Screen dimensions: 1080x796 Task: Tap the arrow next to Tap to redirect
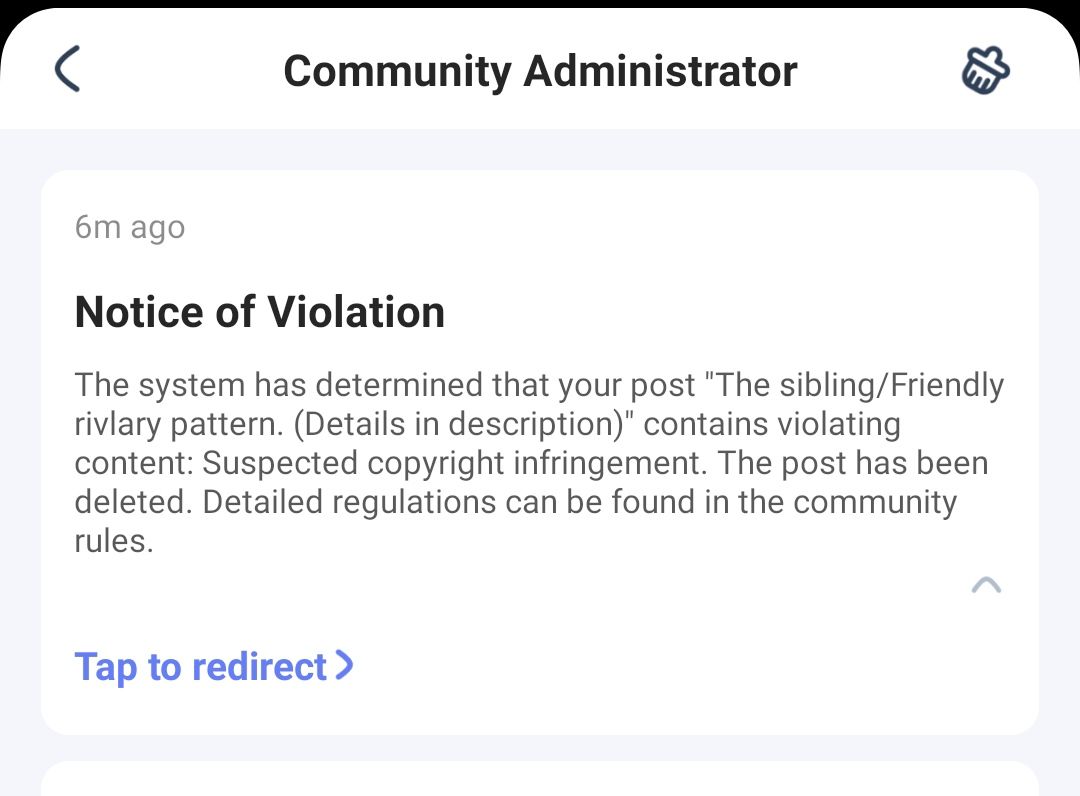(x=345, y=666)
